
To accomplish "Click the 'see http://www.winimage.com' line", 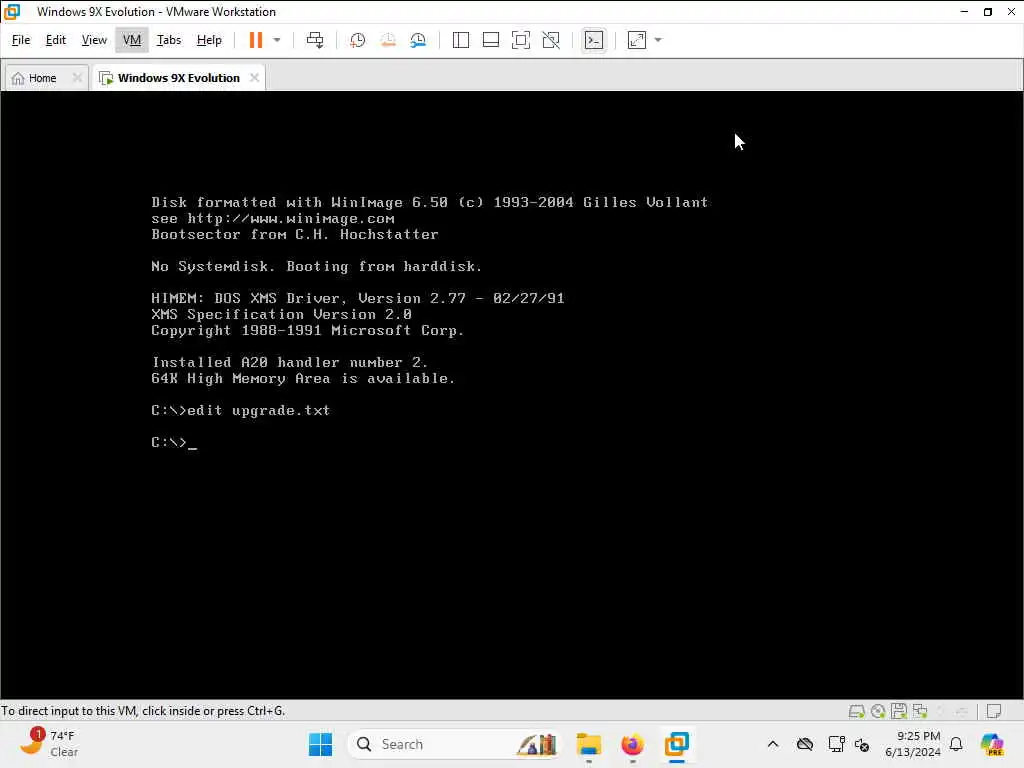I will pyautogui.click(x=273, y=219).
